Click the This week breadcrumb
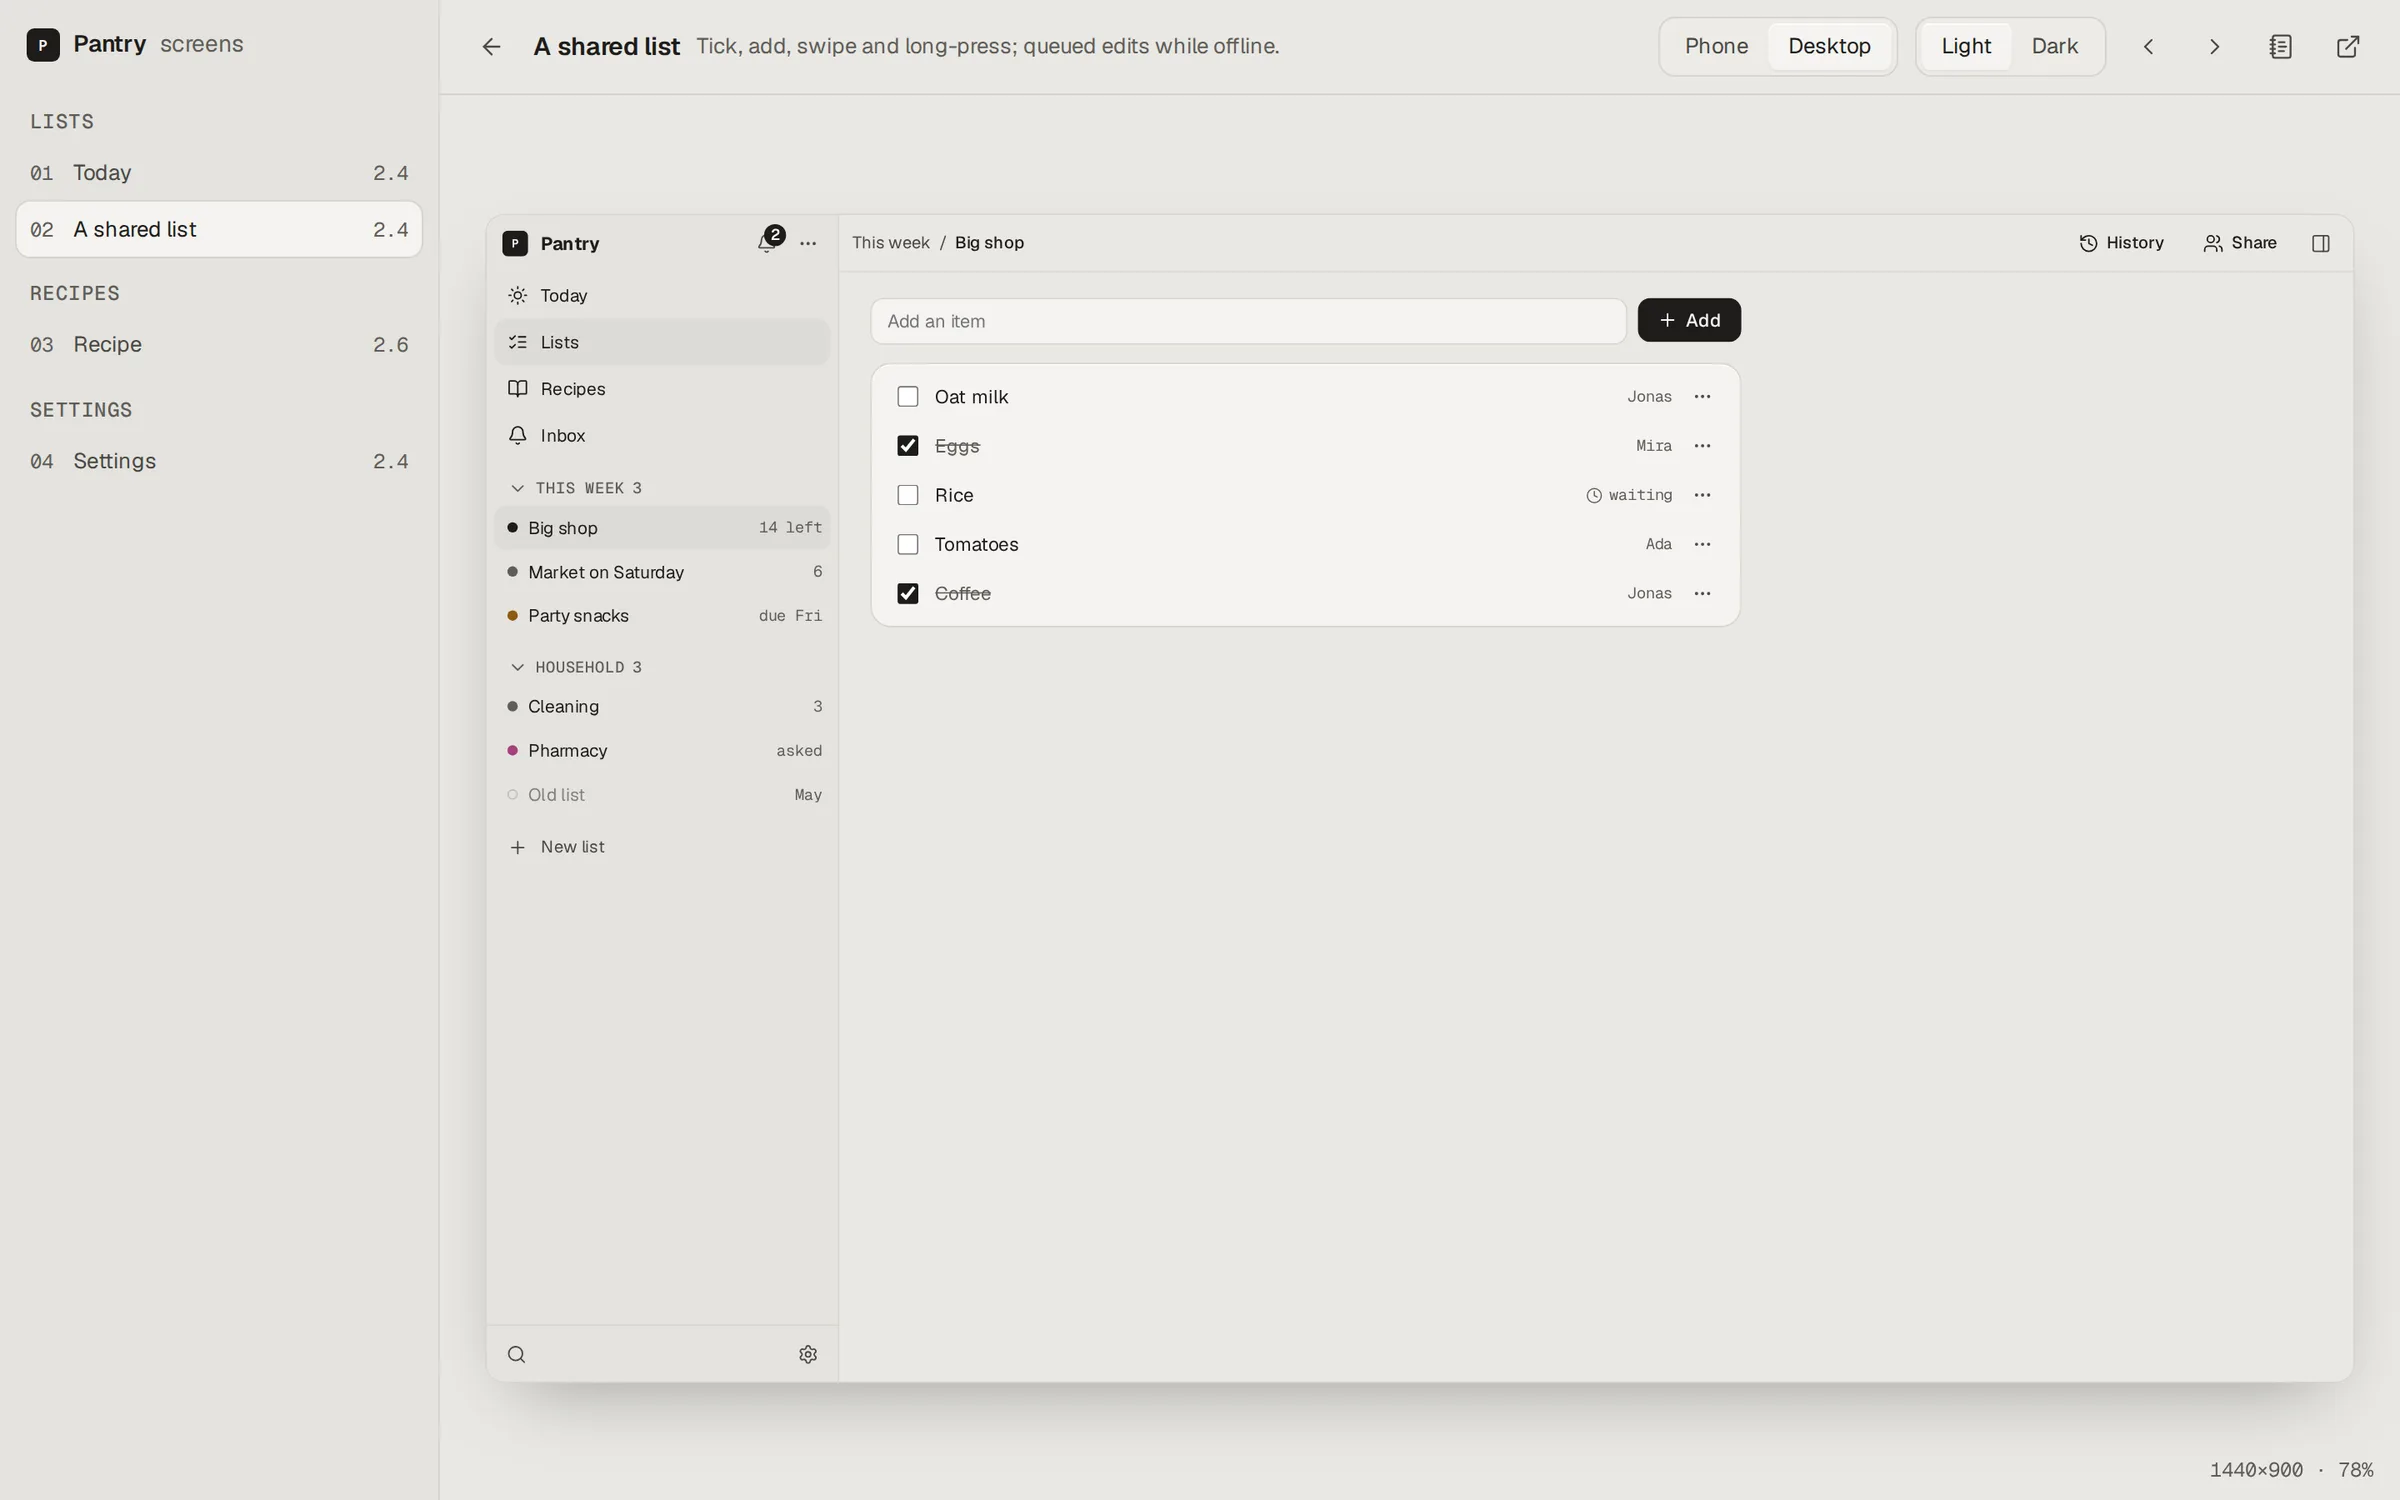Viewport: 2400px width, 1500px height. coord(890,243)
